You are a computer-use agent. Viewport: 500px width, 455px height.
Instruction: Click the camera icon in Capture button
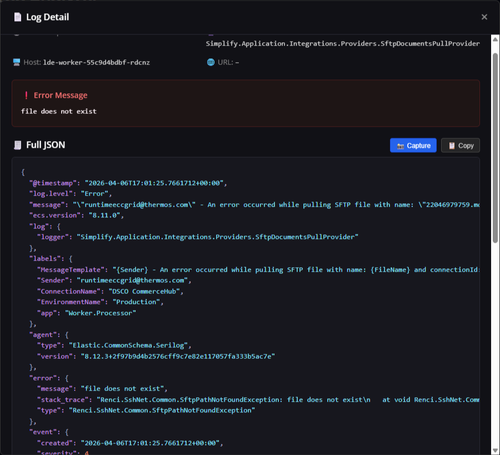pos(400,146)
